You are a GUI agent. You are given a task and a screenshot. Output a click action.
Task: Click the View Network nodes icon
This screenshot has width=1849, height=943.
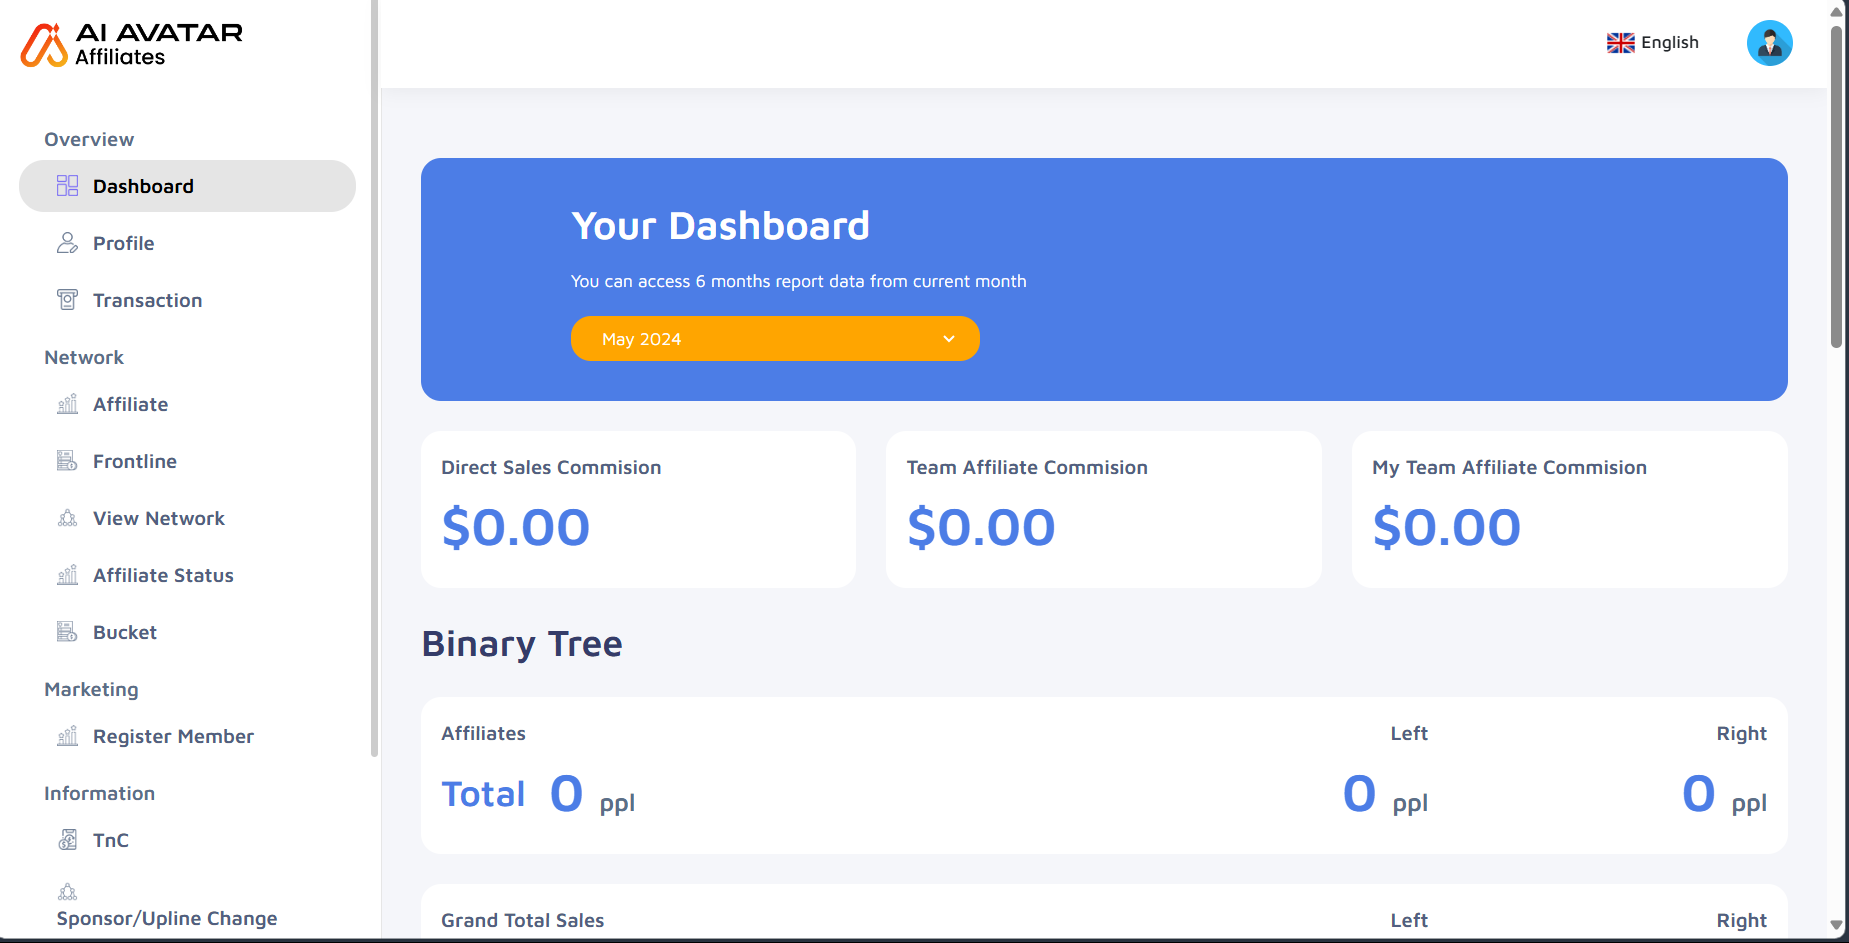click(67, 518)
